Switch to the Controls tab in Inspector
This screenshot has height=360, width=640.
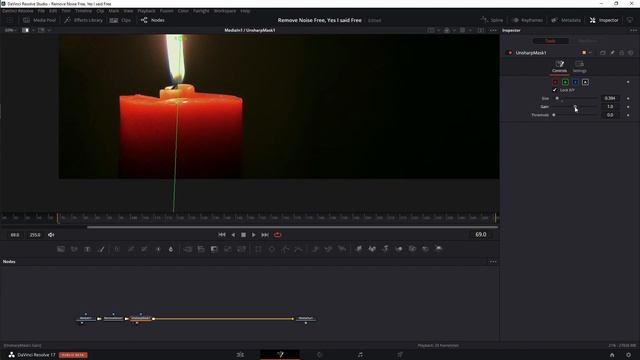coord(559,67)
